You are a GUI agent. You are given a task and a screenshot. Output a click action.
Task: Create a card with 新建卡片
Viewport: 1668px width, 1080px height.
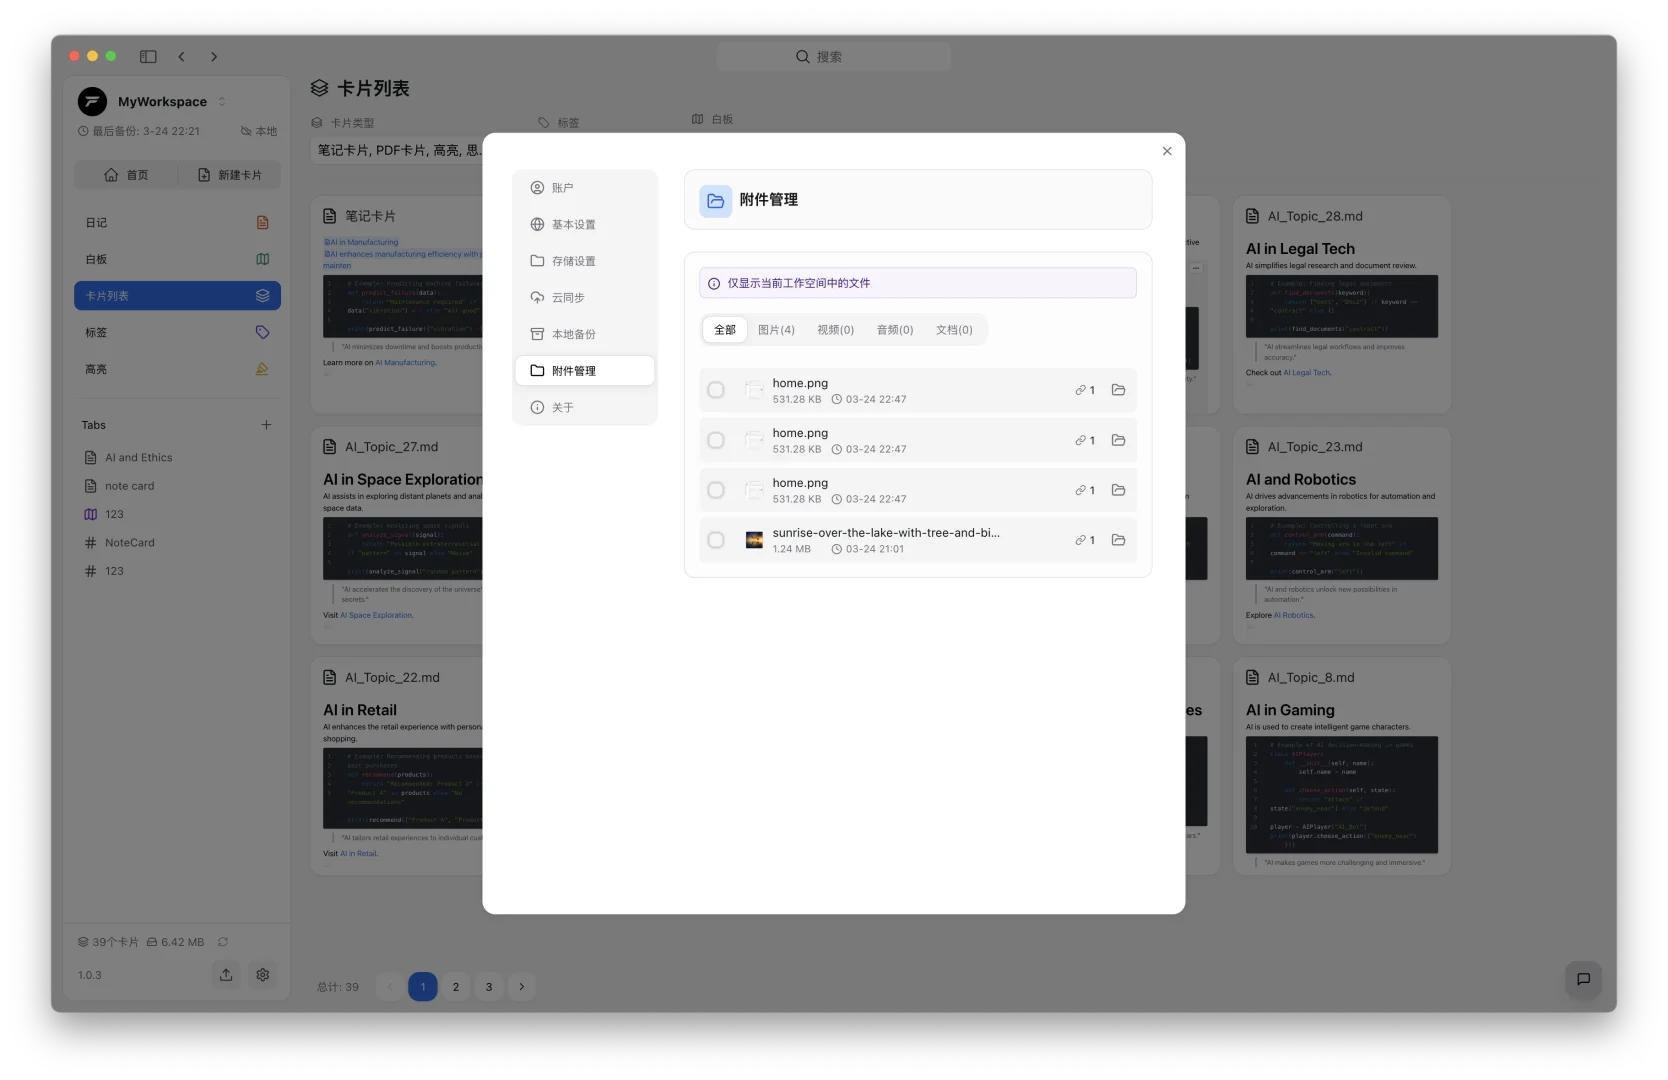point(230,175)
